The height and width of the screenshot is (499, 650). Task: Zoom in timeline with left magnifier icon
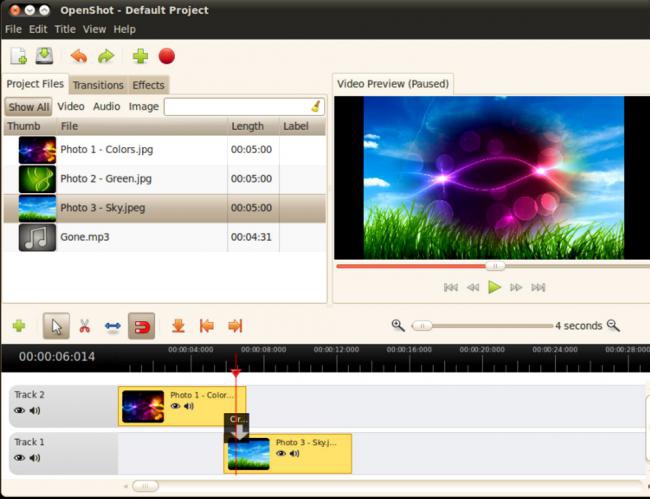(x=398, y=325)
